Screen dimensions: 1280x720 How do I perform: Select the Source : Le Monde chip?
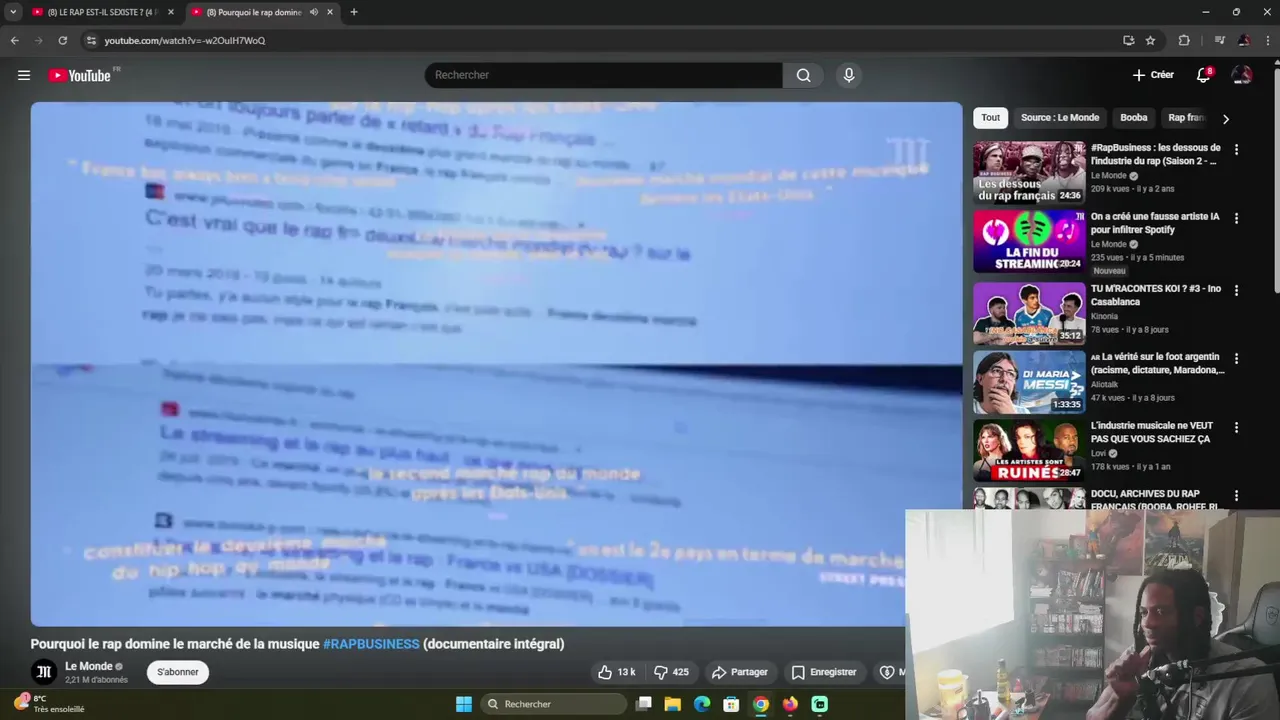pos(1059,117)
